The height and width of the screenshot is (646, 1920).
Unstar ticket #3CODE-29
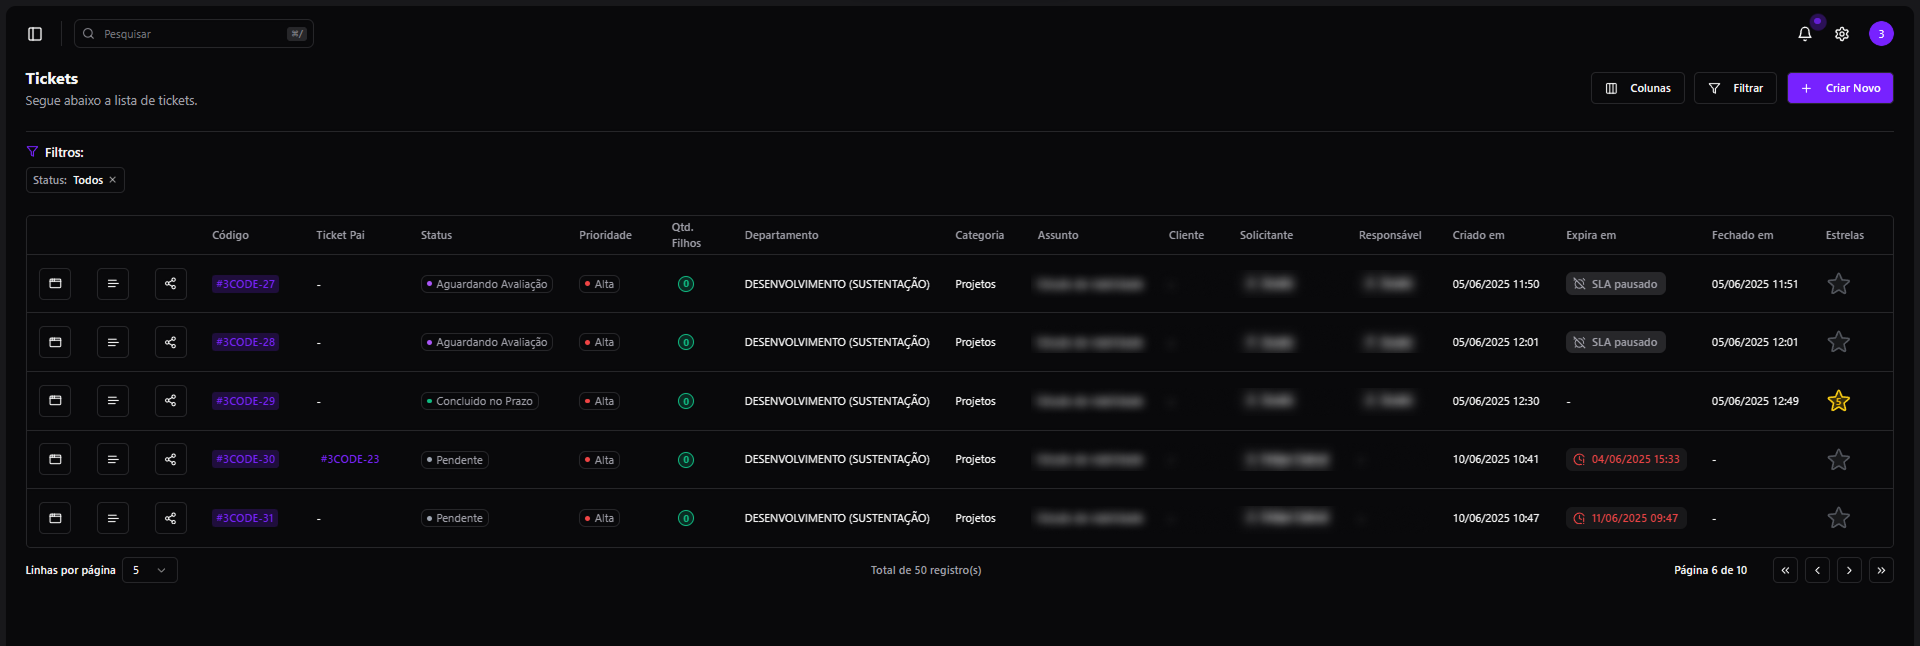1838,401
